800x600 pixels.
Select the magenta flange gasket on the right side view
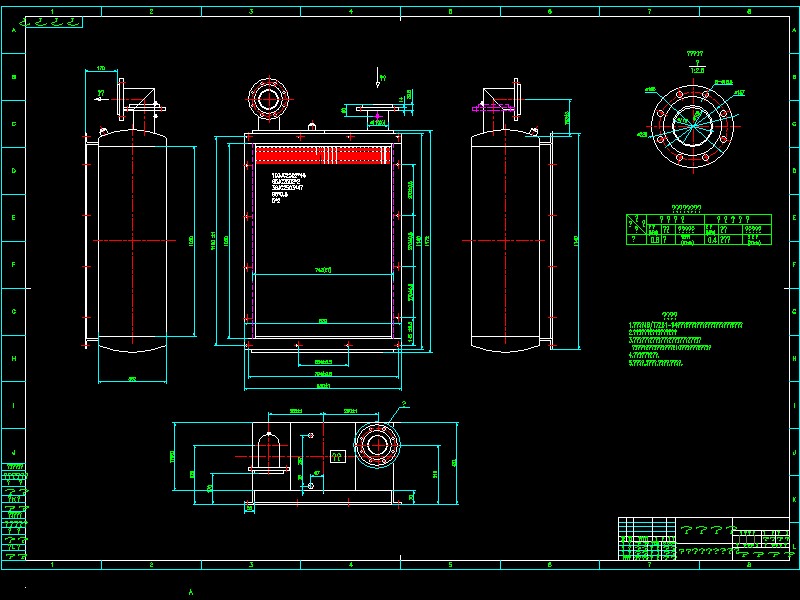click(492, 108)
